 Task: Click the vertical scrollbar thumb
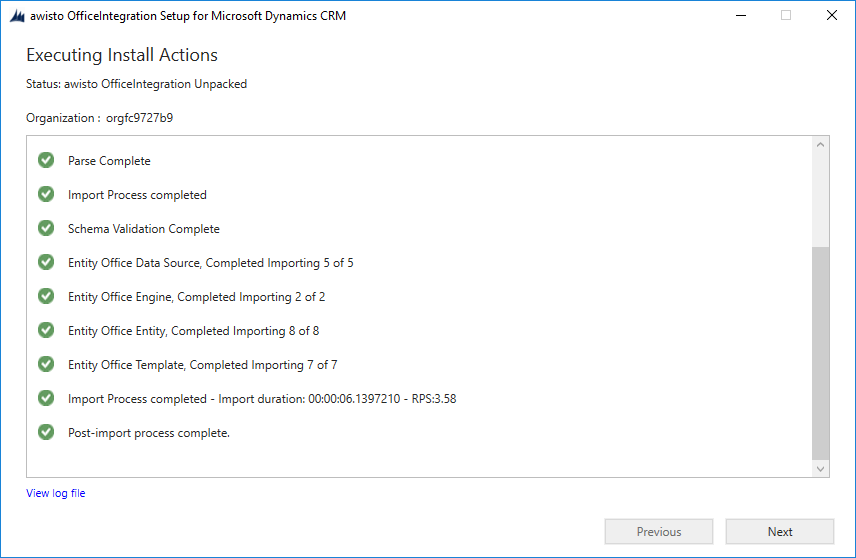coord(820,353)
